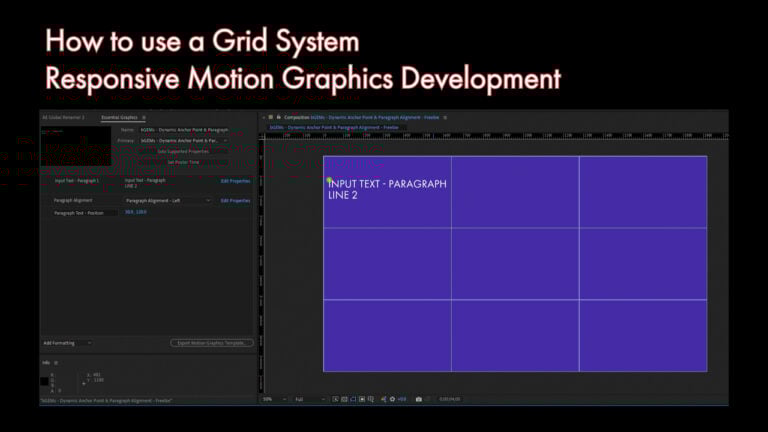Click the green anchor point on the text

tap(329, 180)
